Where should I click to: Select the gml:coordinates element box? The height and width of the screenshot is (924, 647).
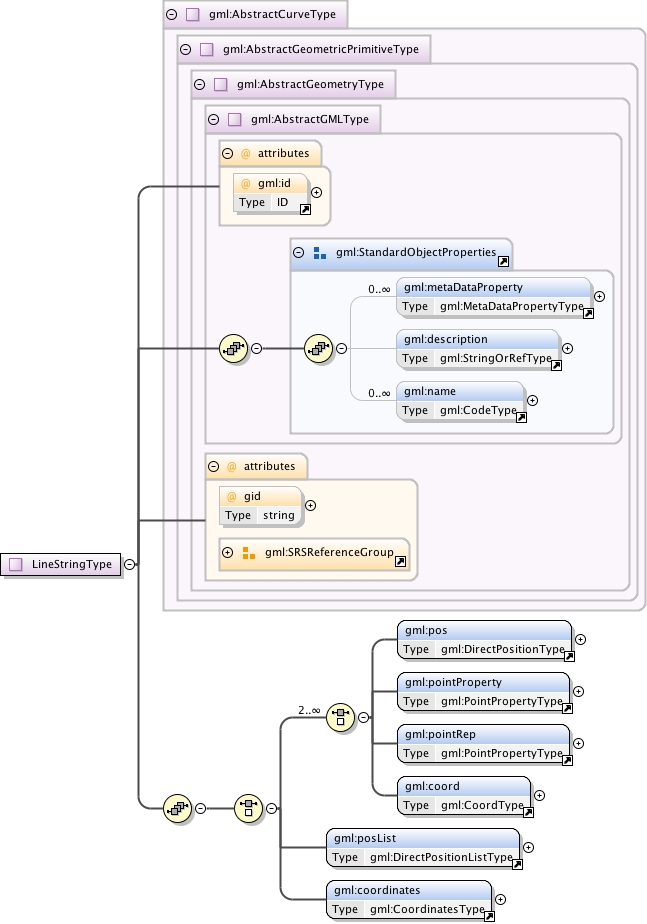click(x=409, y=900)
